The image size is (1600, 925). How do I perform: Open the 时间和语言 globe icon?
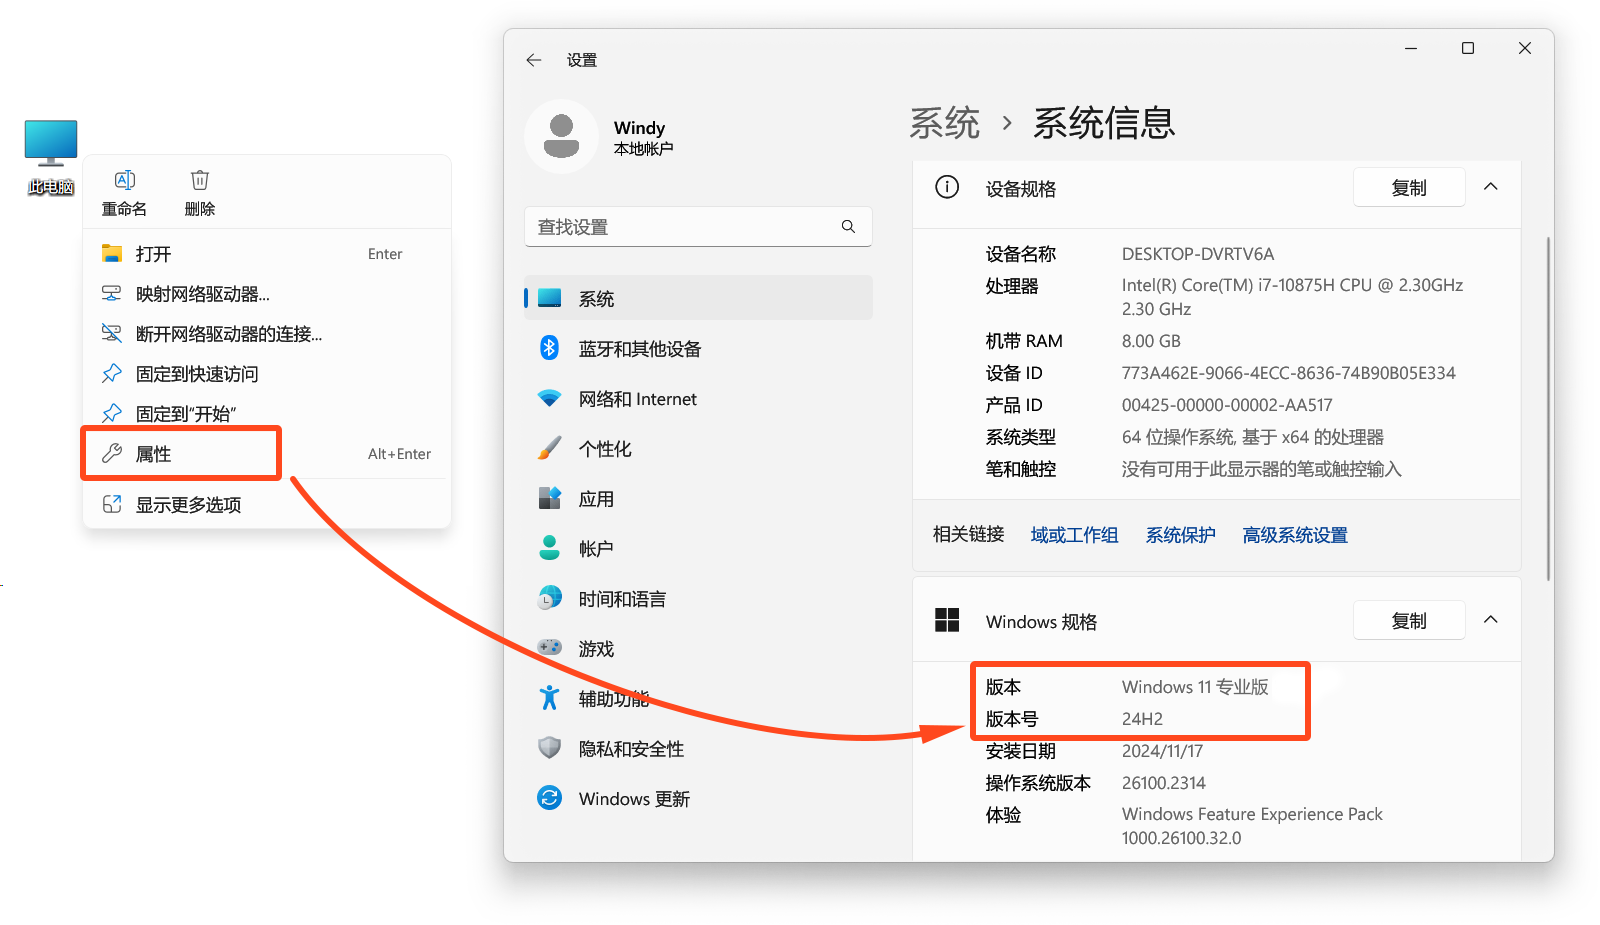point(550,598)
